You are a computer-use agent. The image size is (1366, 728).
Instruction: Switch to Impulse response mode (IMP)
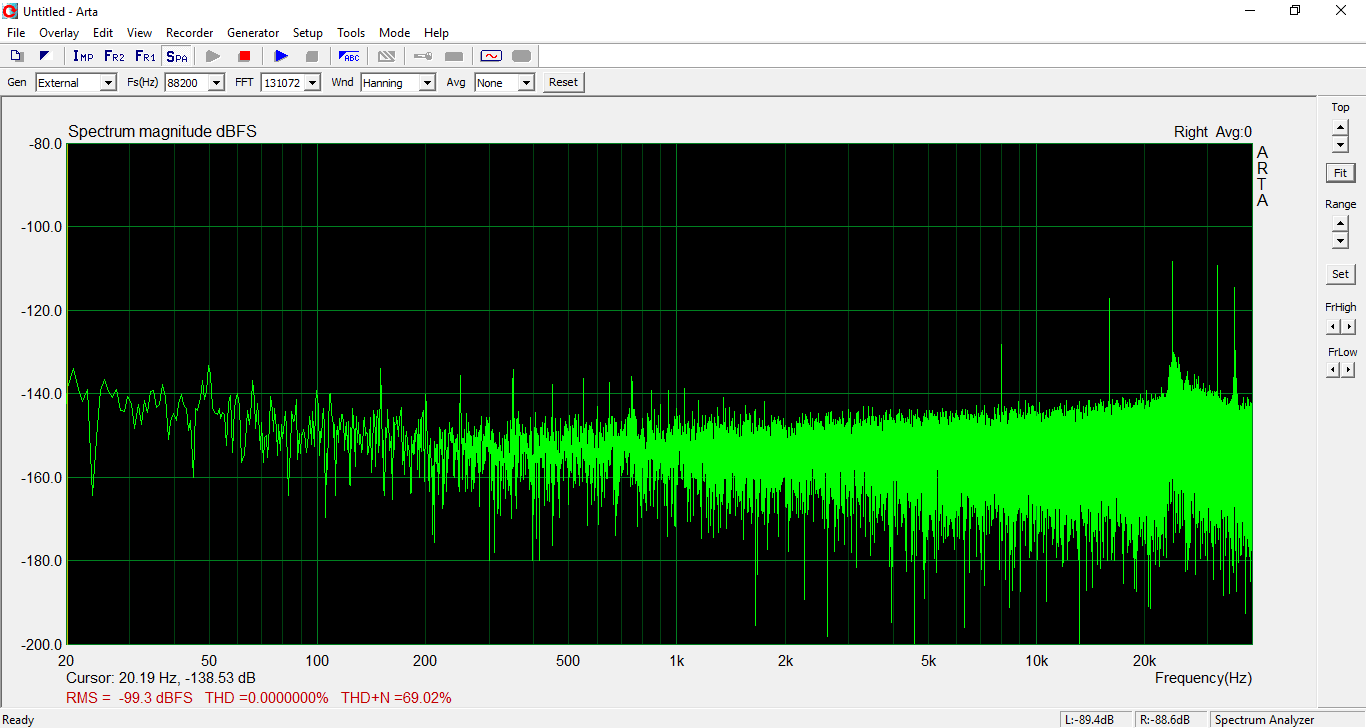[x=83, y=56]
